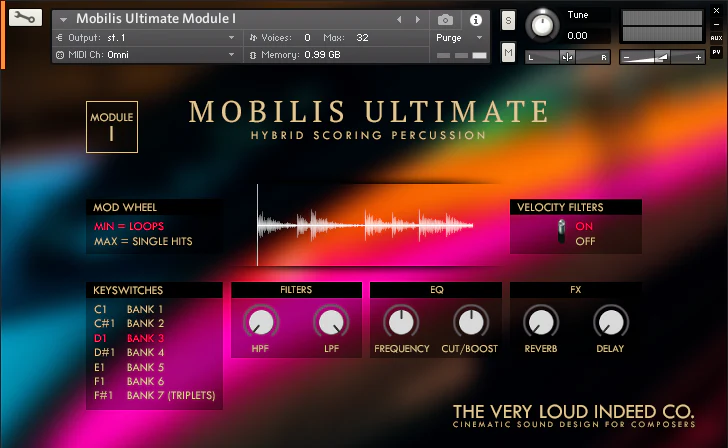Screen dimensions: 728x448
Task: Take a snapshot with the camera icon
Action: point(445,19)
